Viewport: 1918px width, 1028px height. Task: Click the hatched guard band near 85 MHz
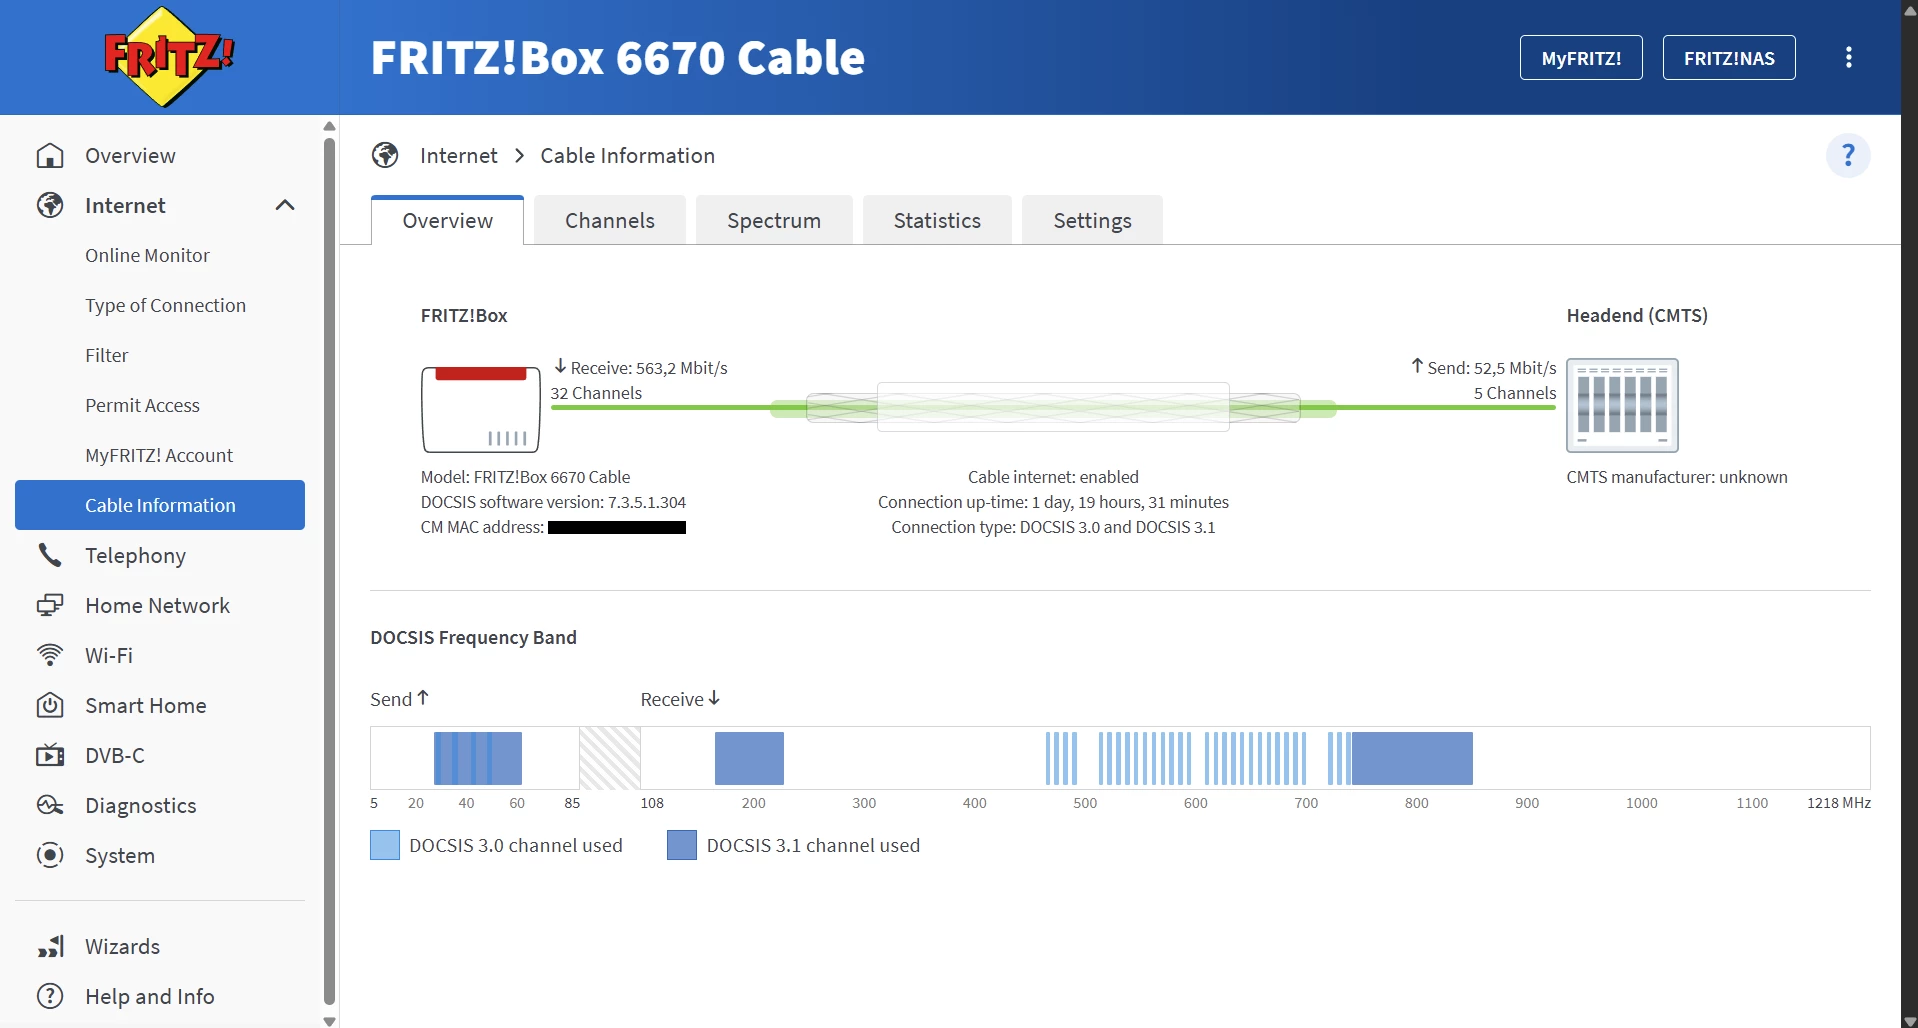coord(610,758)
